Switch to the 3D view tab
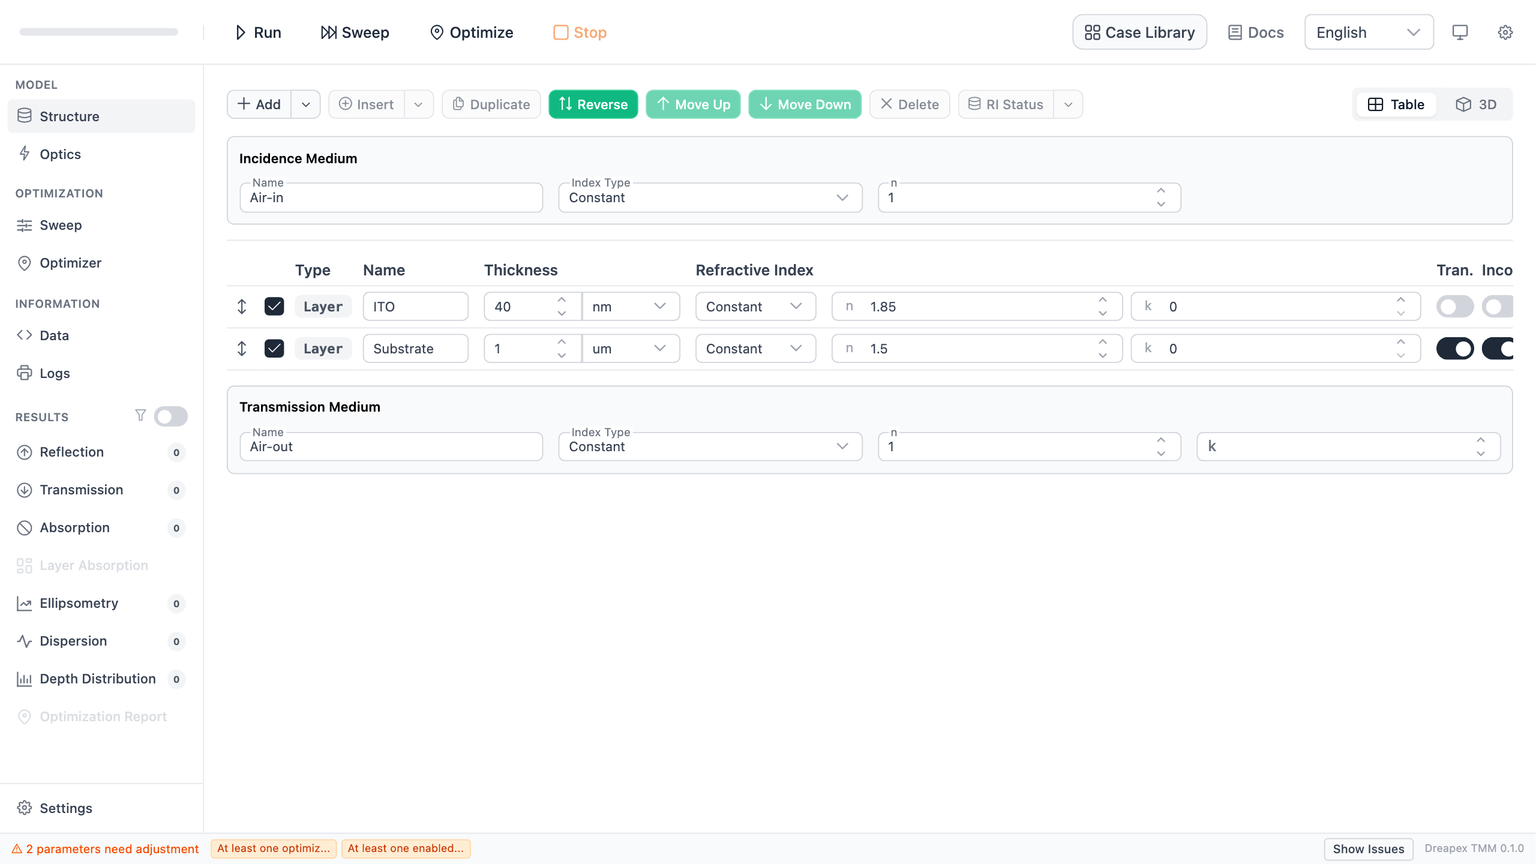Screen dimensions: 1536x864 [x=1476, y=103]
